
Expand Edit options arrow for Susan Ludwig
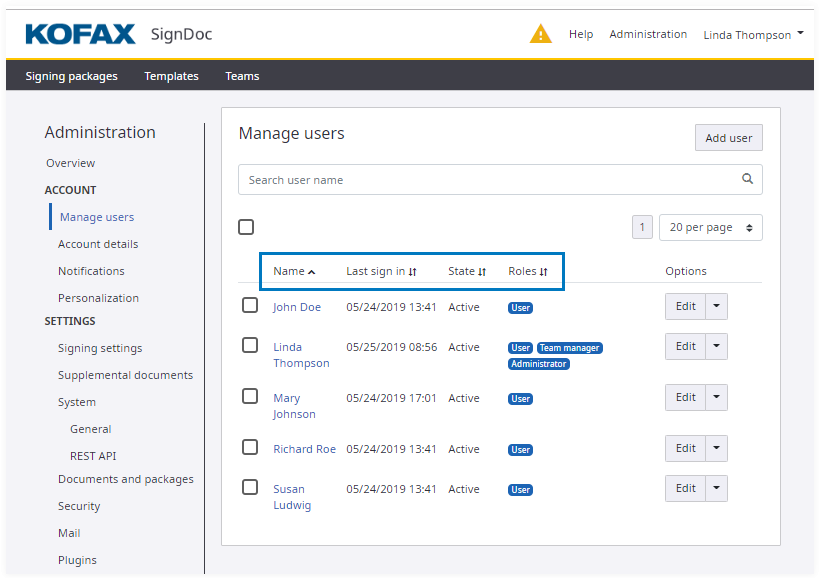pos(716,488)
